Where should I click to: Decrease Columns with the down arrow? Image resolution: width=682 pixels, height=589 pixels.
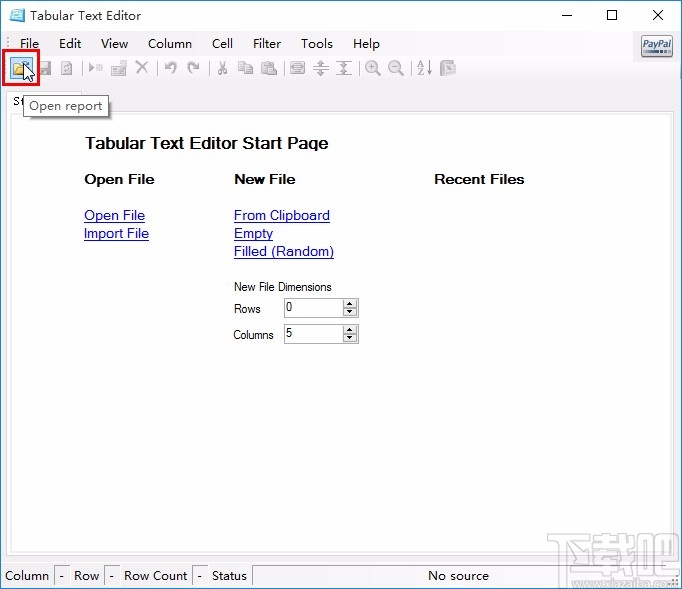click(350, 338)
